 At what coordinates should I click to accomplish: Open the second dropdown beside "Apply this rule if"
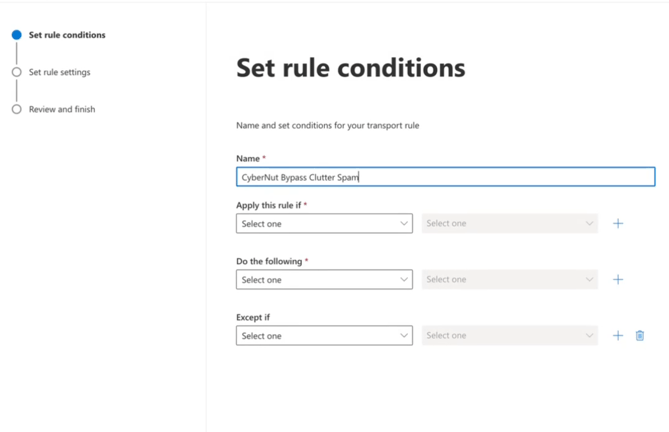click(510, 224)
